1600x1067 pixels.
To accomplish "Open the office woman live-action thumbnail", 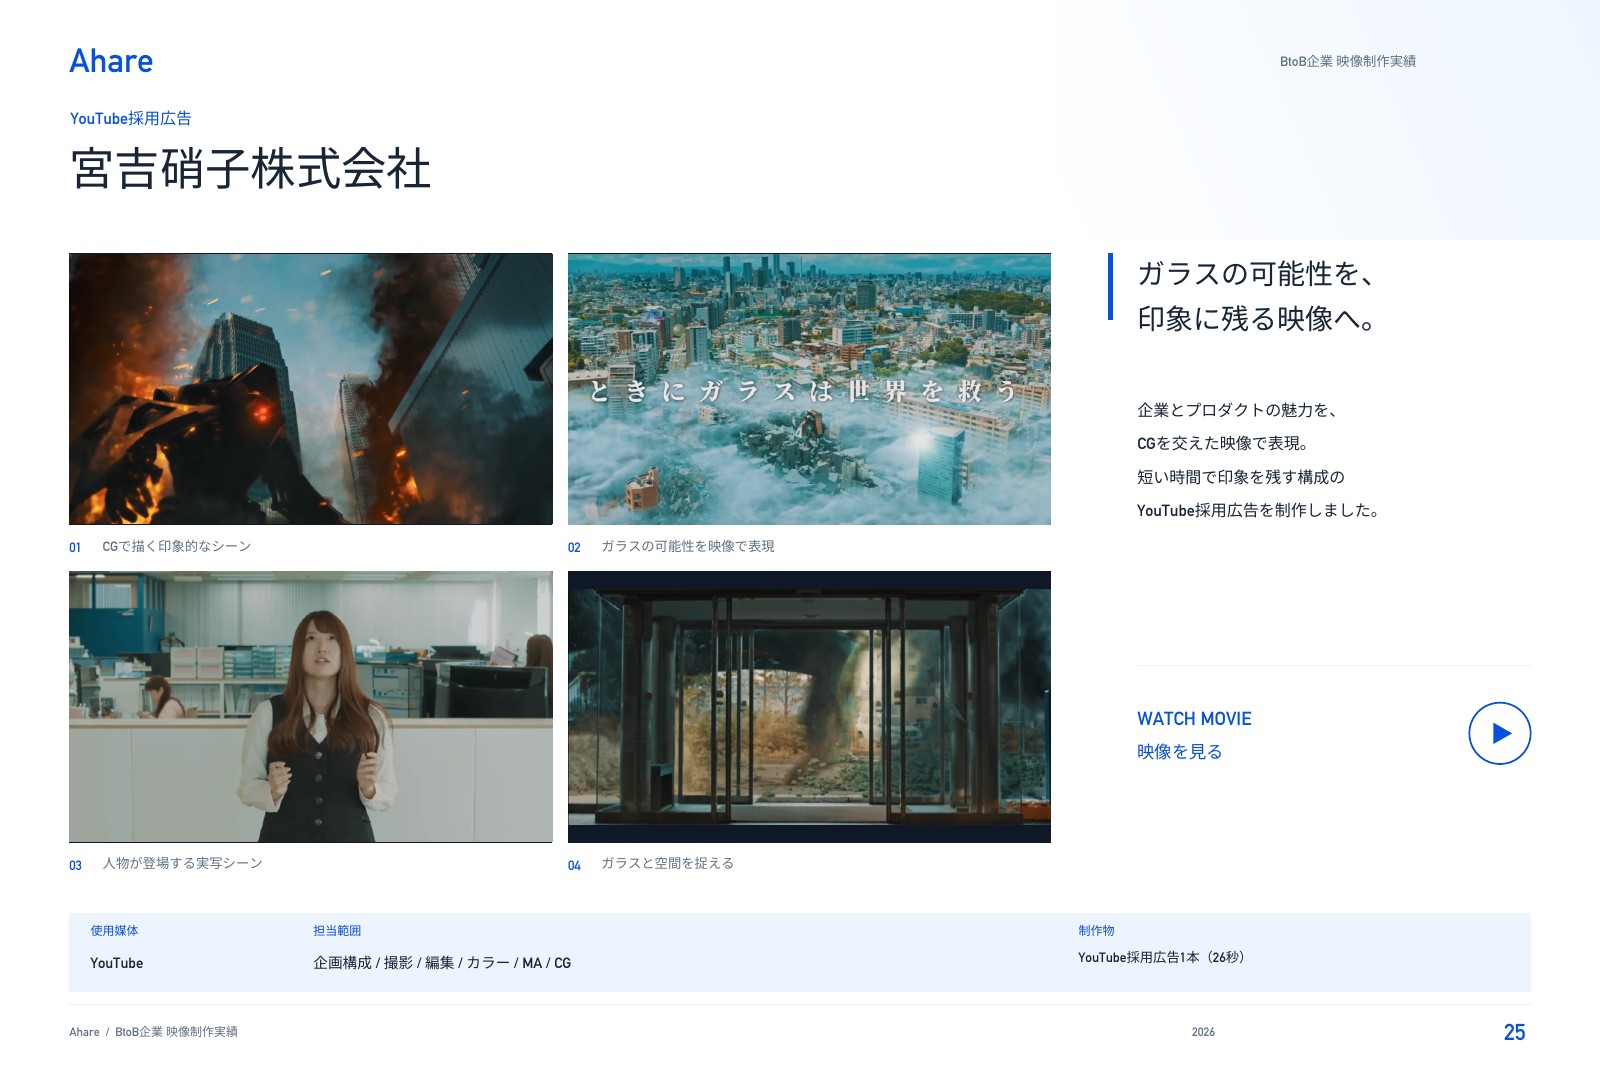I will click(x=310, y=707).
